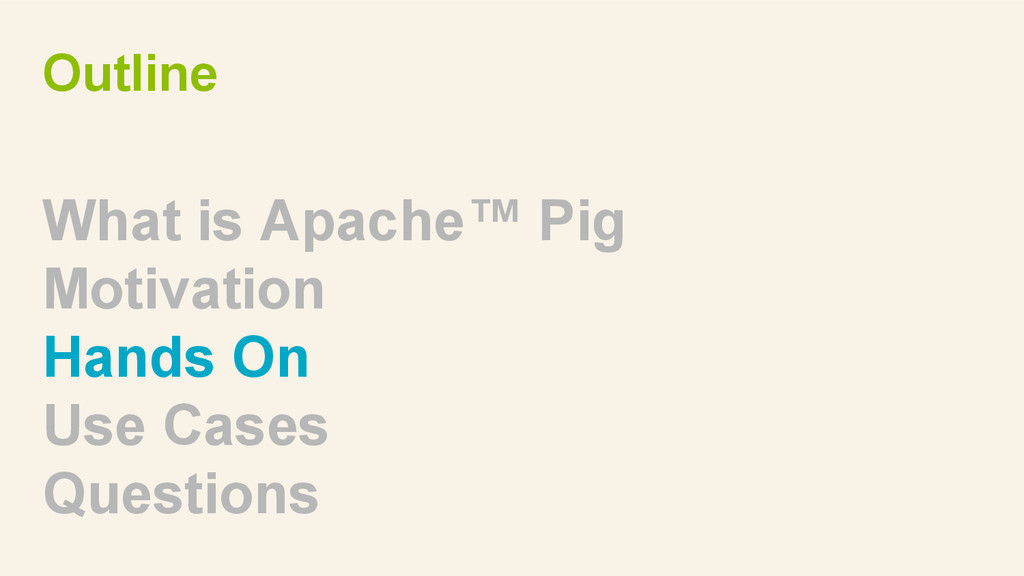Screen dimensions: 1024x576
Task: Click the capital Q in Questions
Action: (x=65, y=494)
